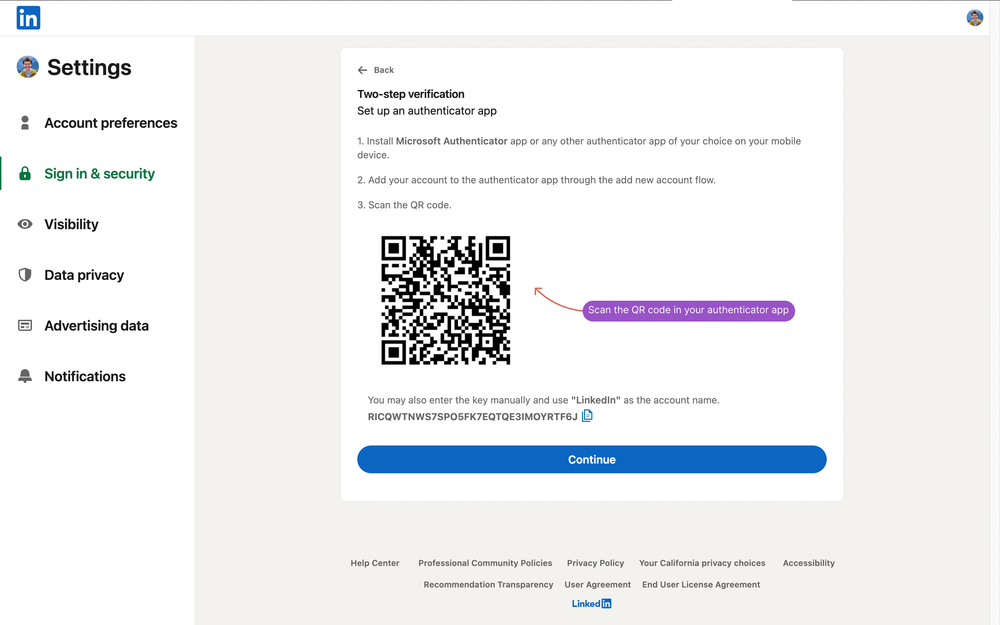Select the Advertising data card icon
Viewport: 1000px width, 625px height.
click(x=25, y=325)
